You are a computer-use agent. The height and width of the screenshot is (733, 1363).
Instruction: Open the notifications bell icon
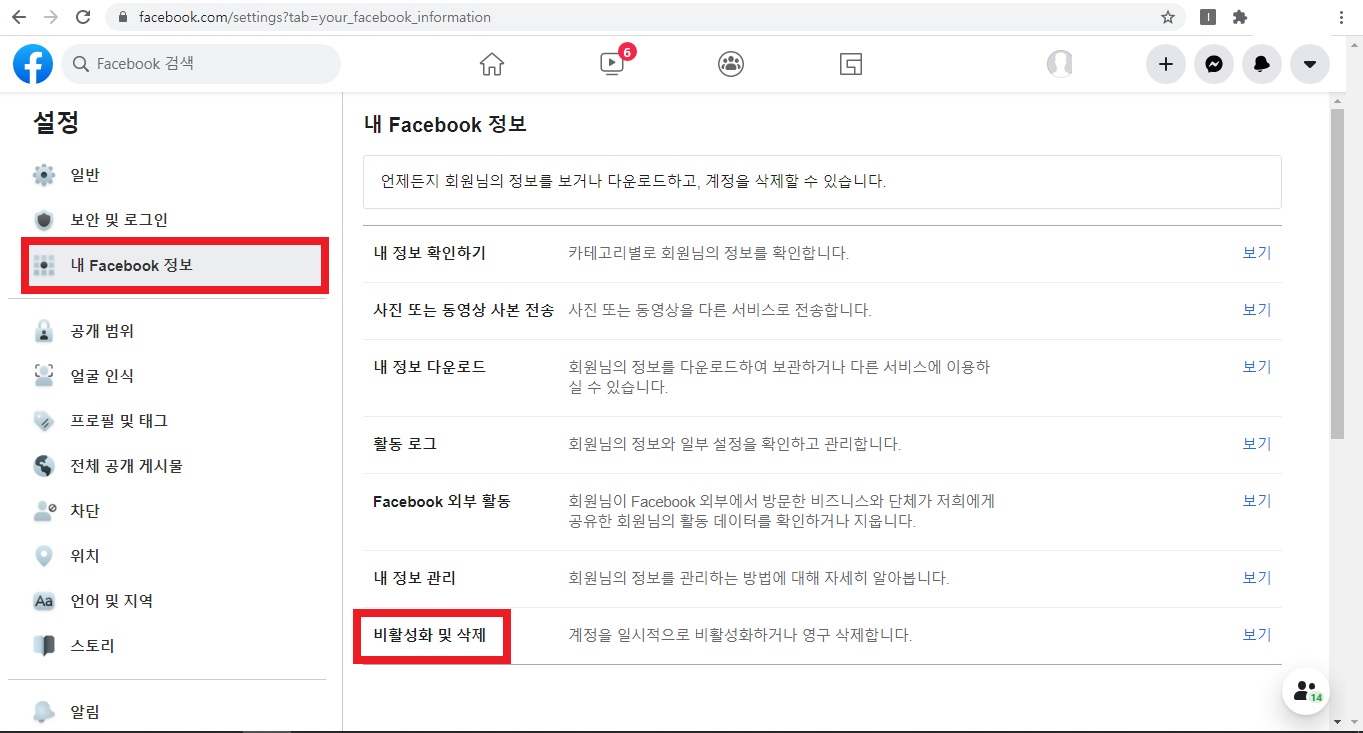(1262, 64)
